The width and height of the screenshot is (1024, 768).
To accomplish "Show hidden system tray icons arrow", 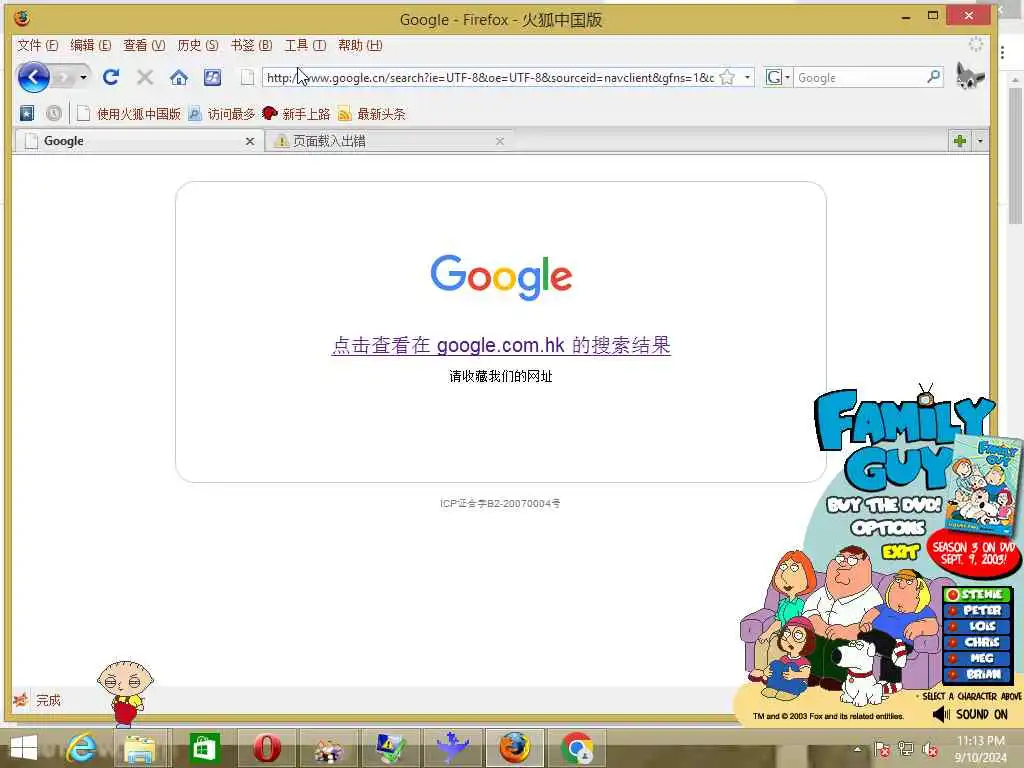I will 857,749.
